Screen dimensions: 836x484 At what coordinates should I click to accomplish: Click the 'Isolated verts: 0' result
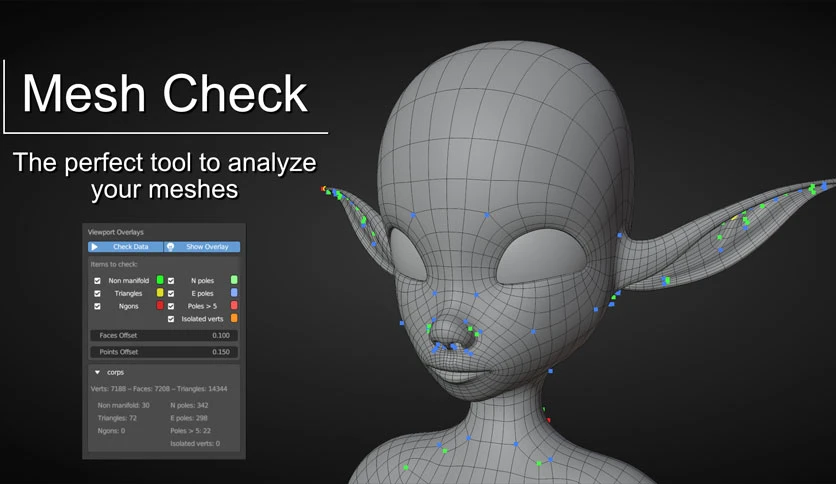tap(195, 443)
